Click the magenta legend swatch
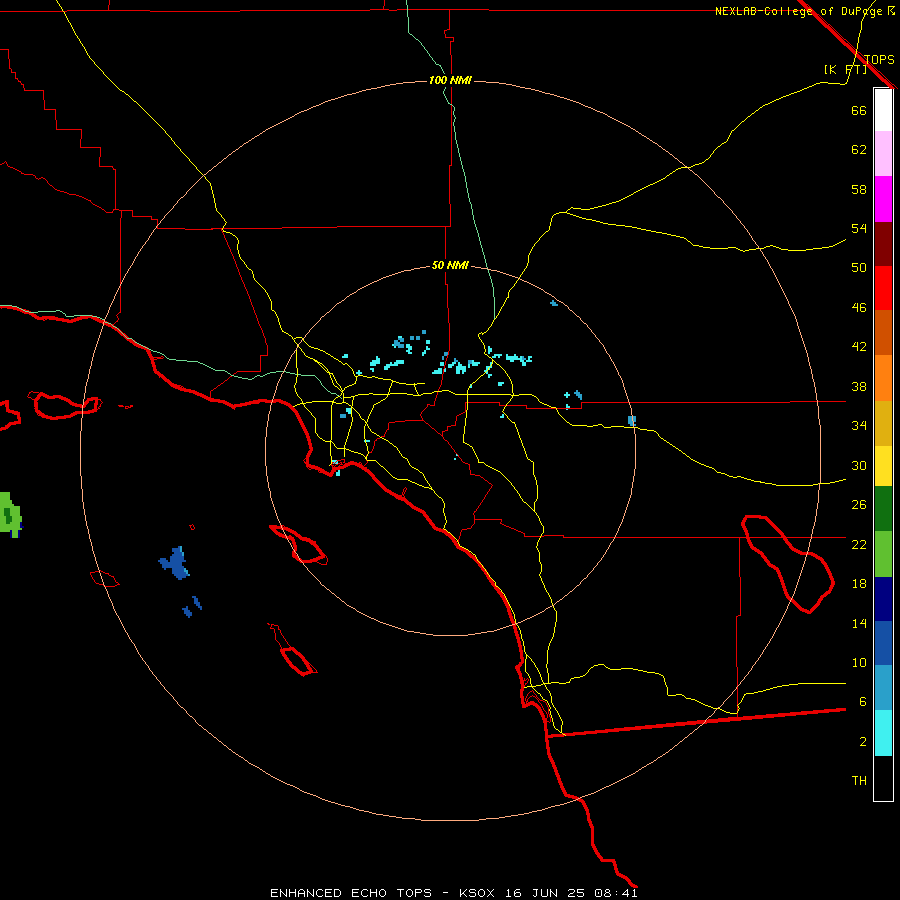The height and width of the screenshot is (900, 900). 883,199
